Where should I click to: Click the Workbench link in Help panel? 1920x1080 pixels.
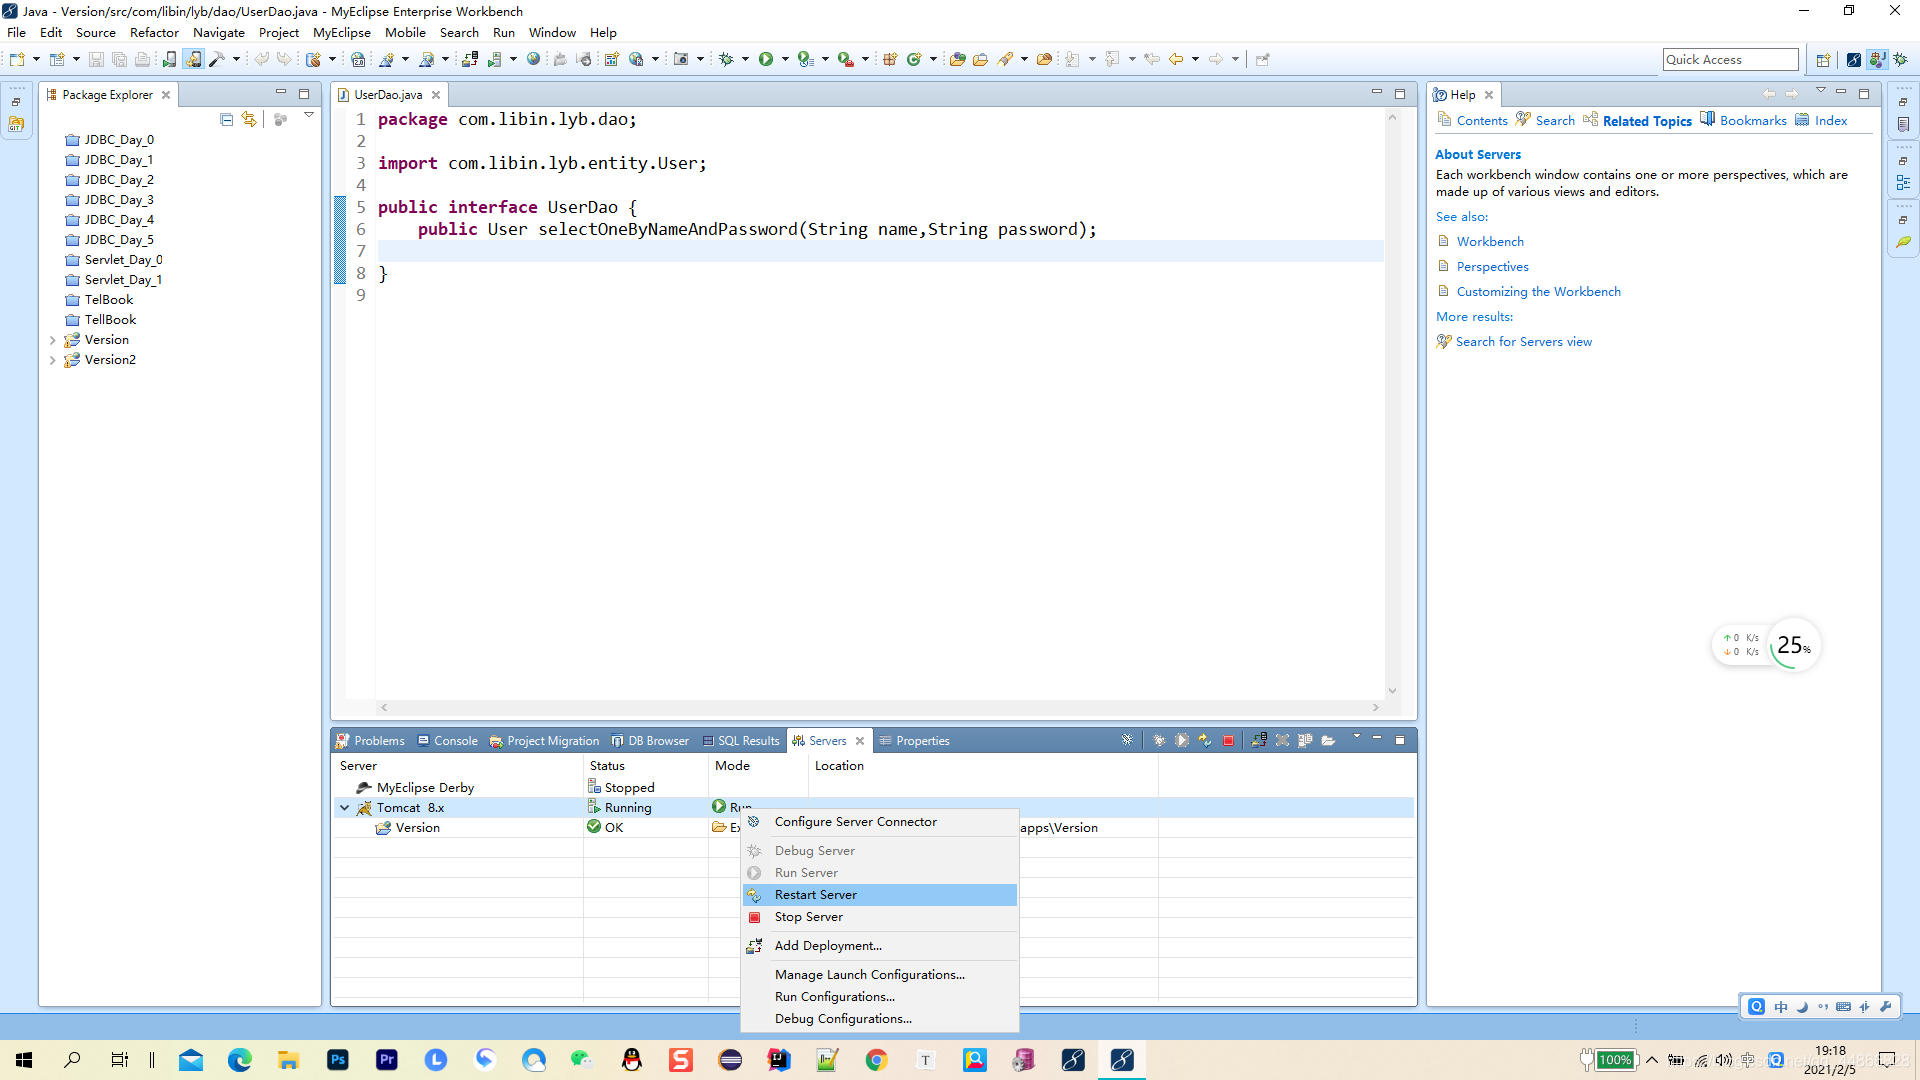point(1490,240)
